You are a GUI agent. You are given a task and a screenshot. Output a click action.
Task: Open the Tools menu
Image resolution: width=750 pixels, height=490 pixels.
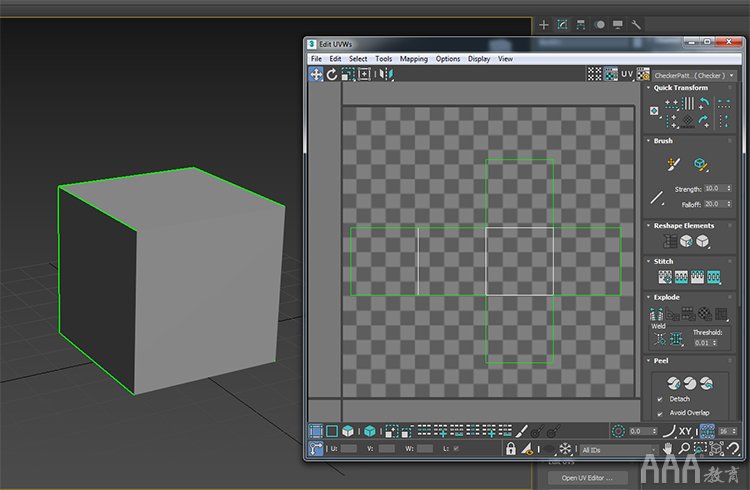click(x=384, y=59)
